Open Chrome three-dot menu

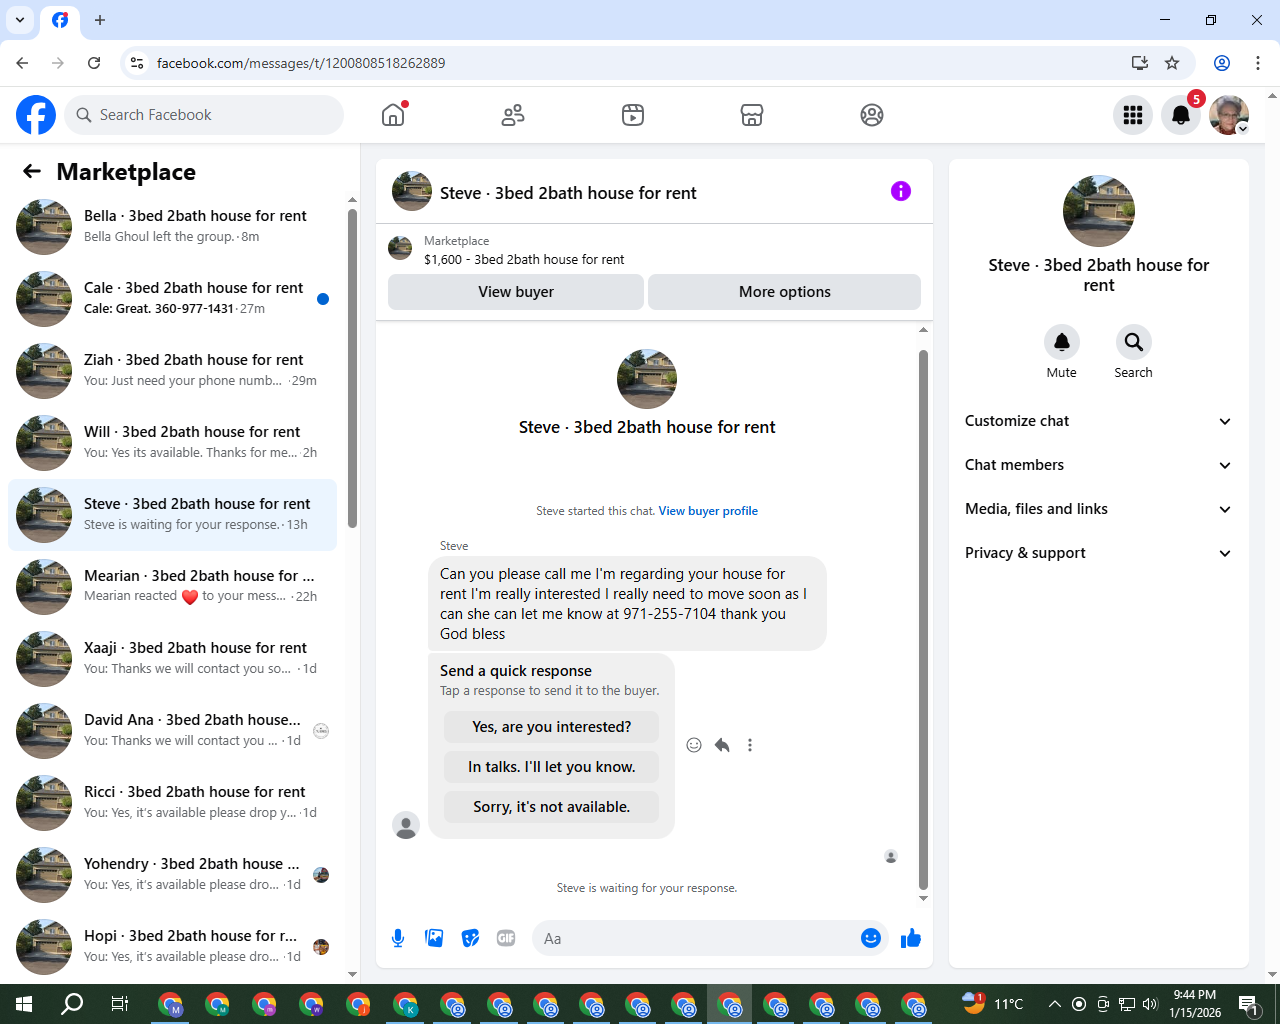[1258, 63]
